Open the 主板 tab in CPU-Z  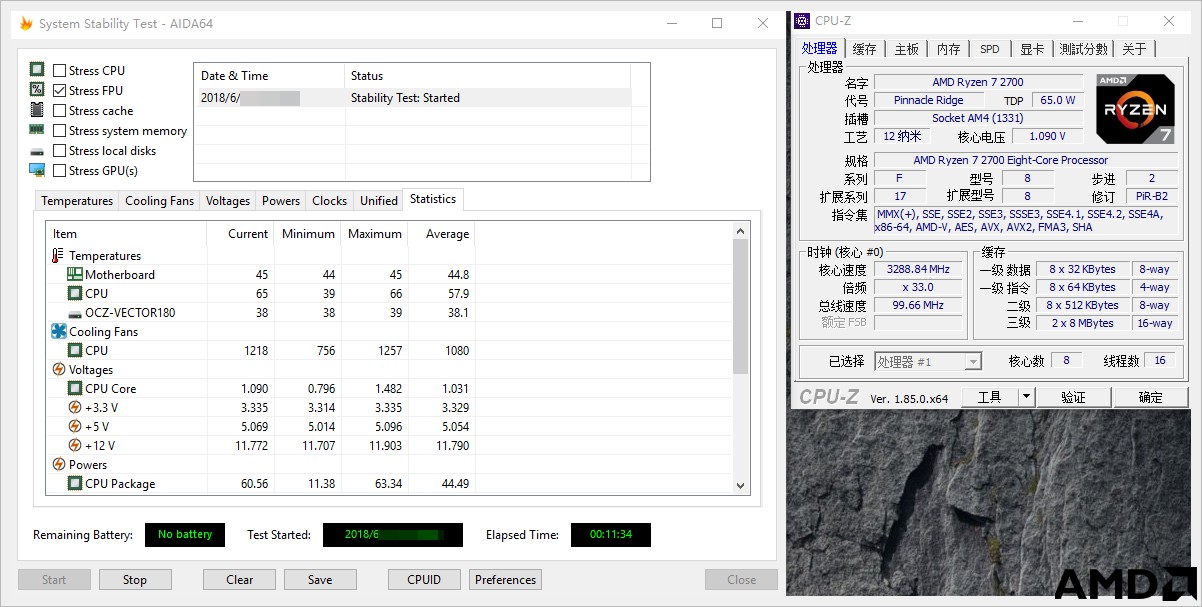[x=907, y=49]
